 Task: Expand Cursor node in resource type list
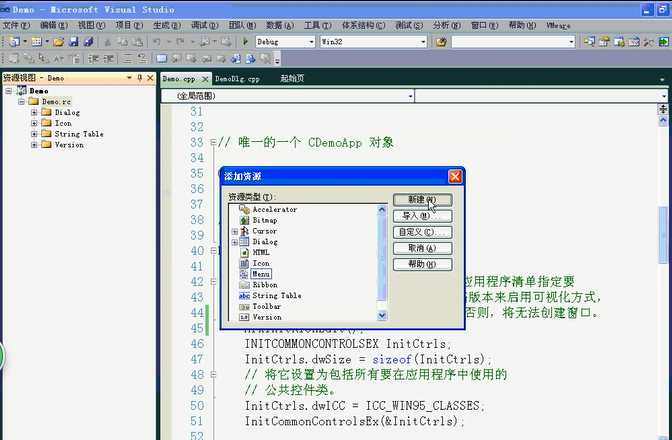[234, 231]
